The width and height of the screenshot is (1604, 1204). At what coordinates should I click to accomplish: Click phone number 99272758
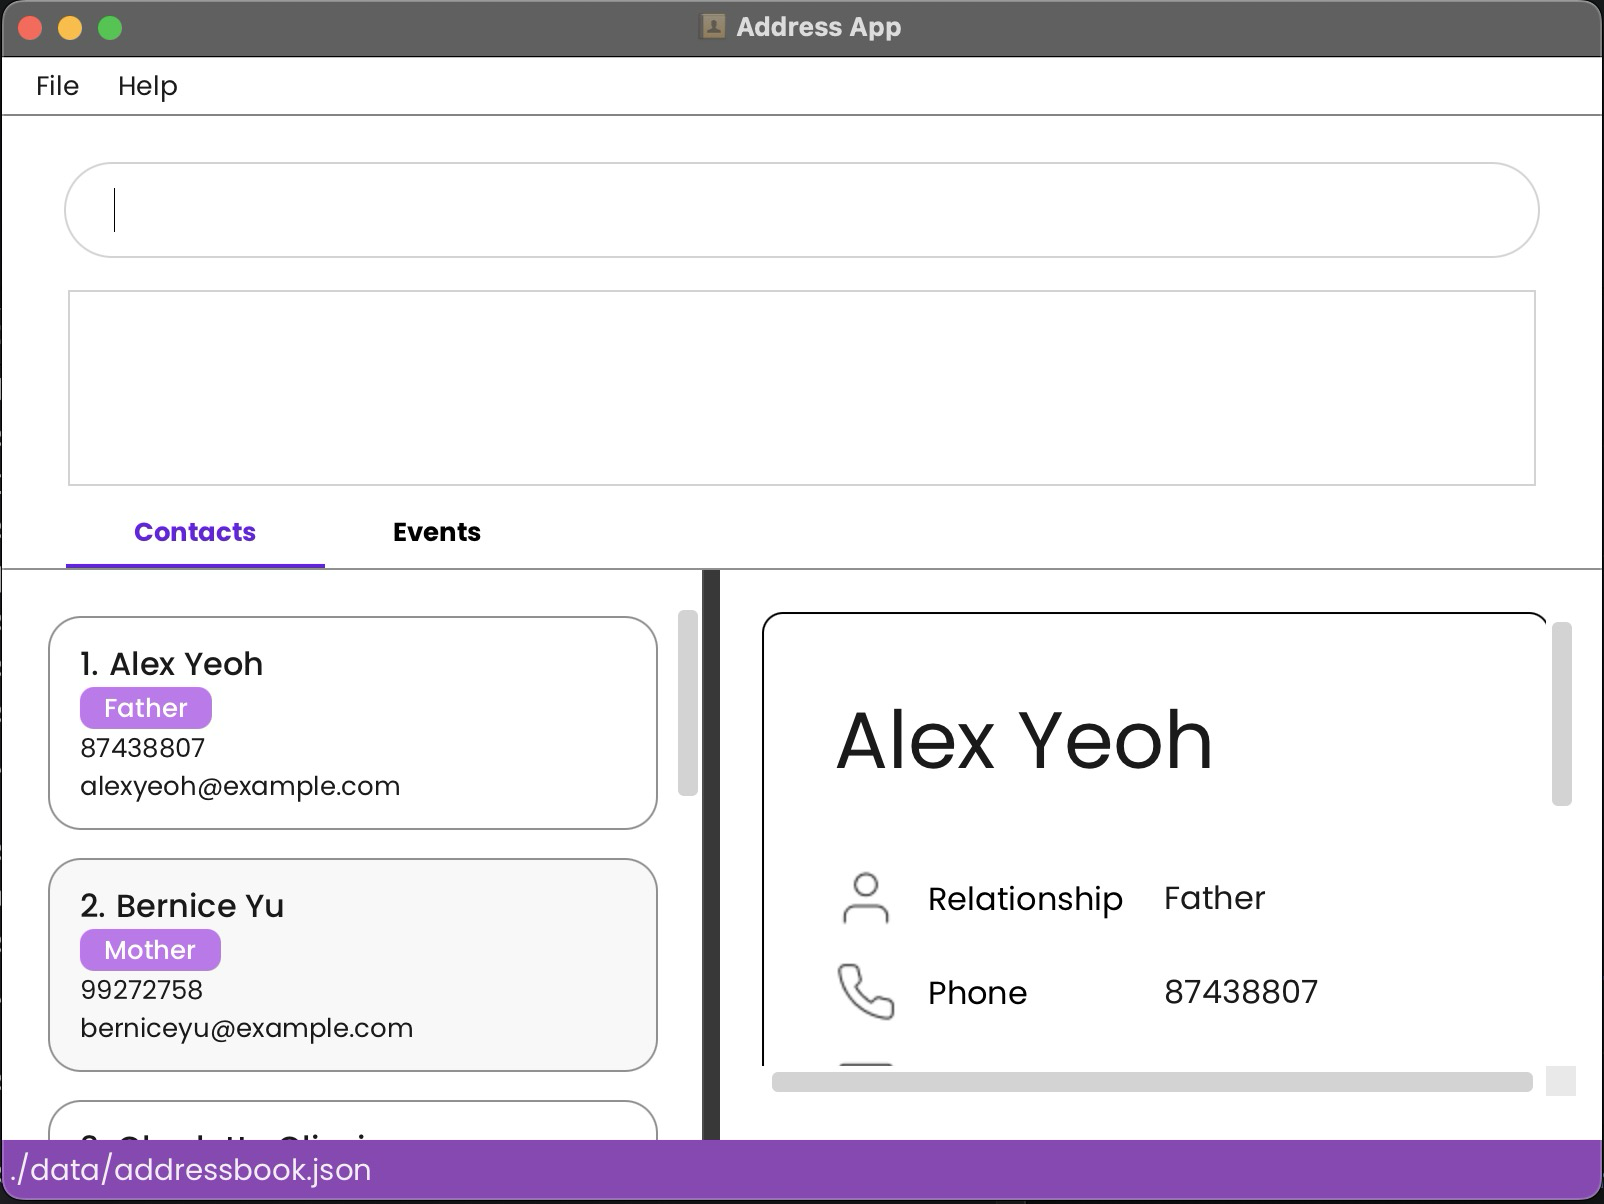point(141,990)
